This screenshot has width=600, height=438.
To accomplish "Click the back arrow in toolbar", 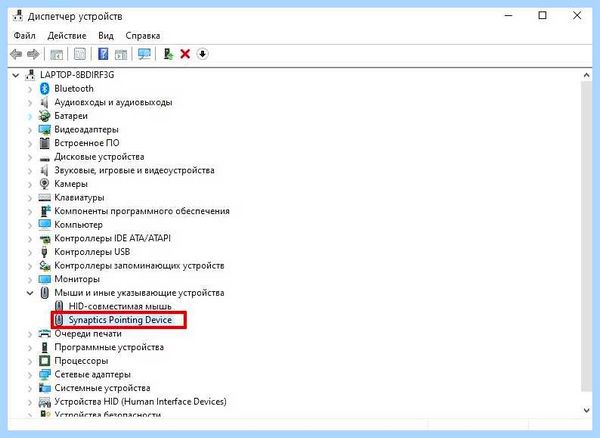I will click(x=16, y=54).
